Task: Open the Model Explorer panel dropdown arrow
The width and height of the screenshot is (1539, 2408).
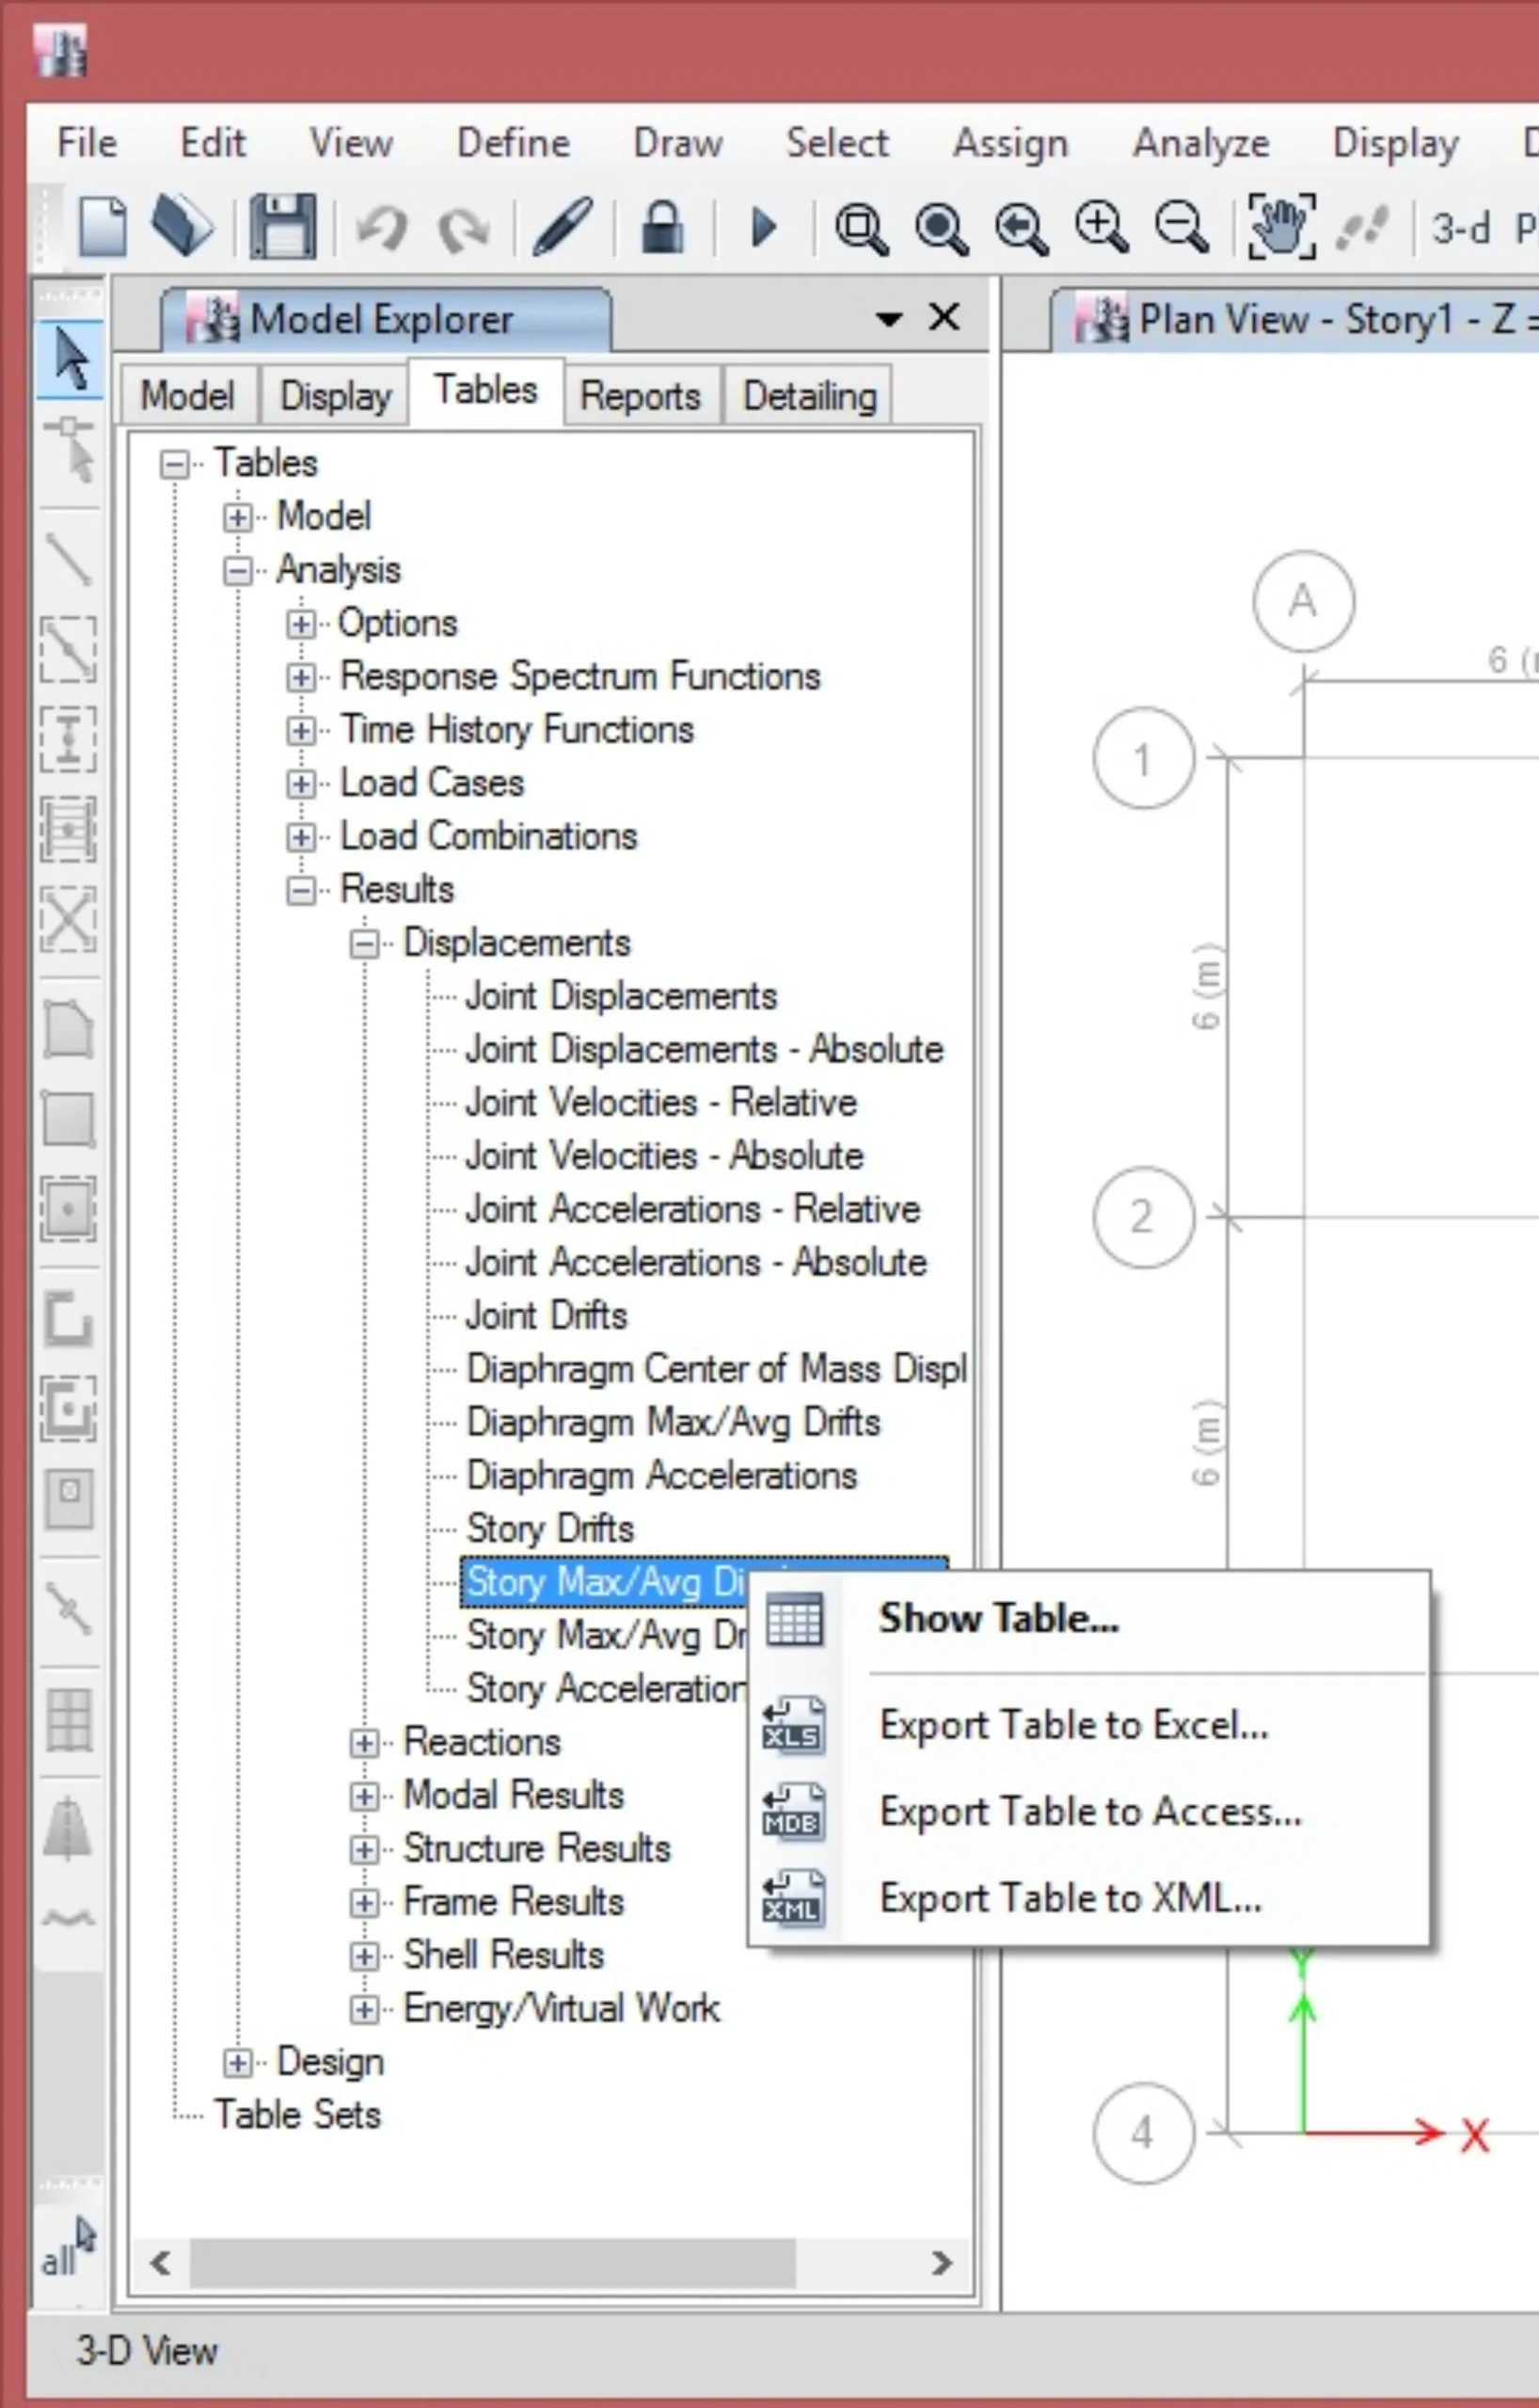Action: [888, 319]
